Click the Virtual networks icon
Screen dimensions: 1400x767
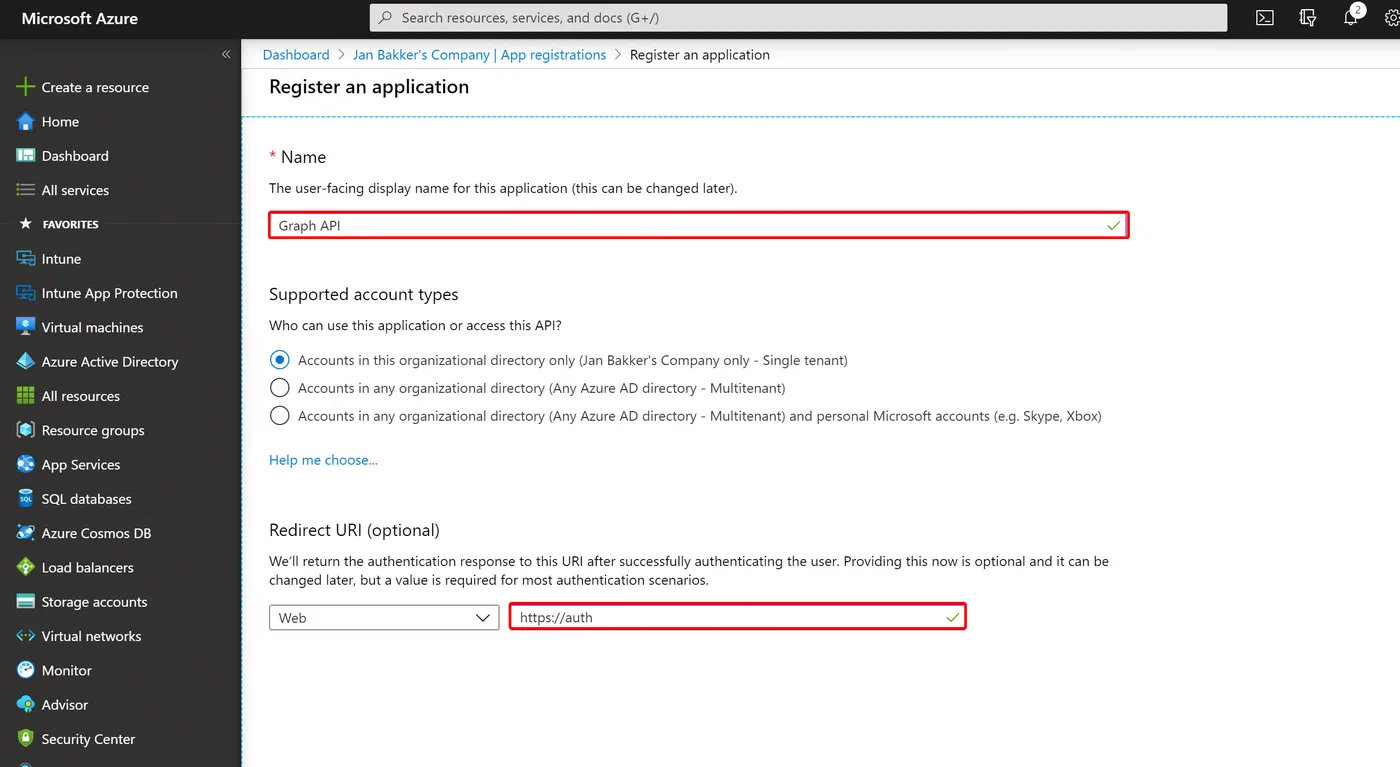tap(25, 636)
